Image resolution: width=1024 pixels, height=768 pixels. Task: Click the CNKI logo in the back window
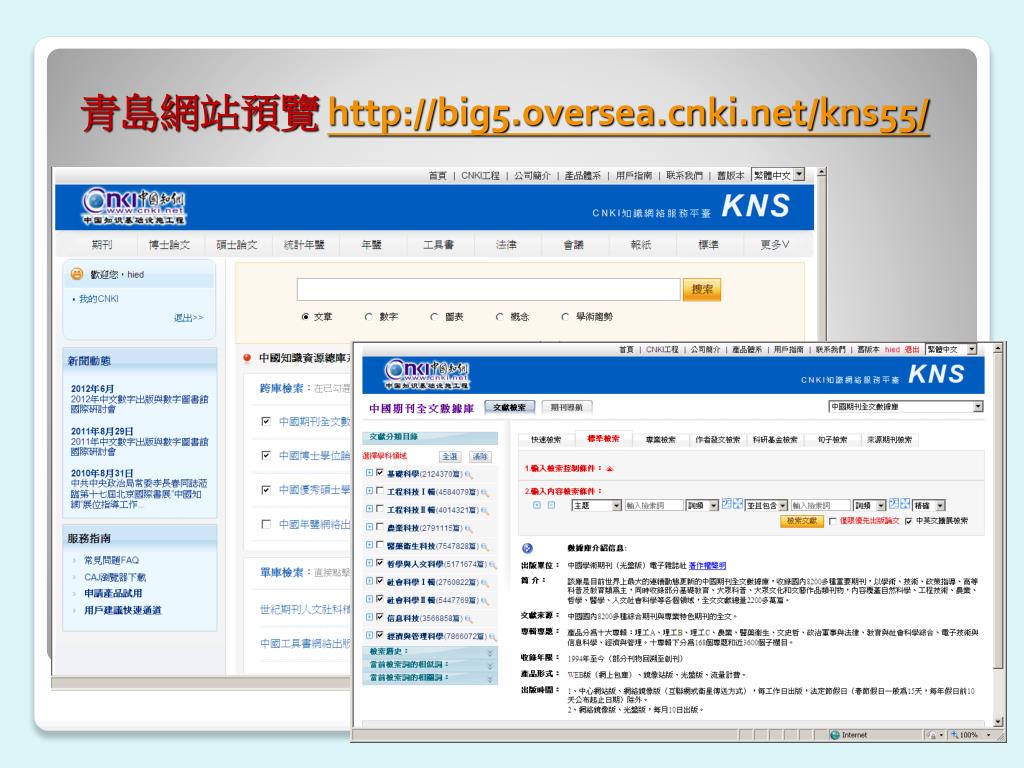(133, 206)
